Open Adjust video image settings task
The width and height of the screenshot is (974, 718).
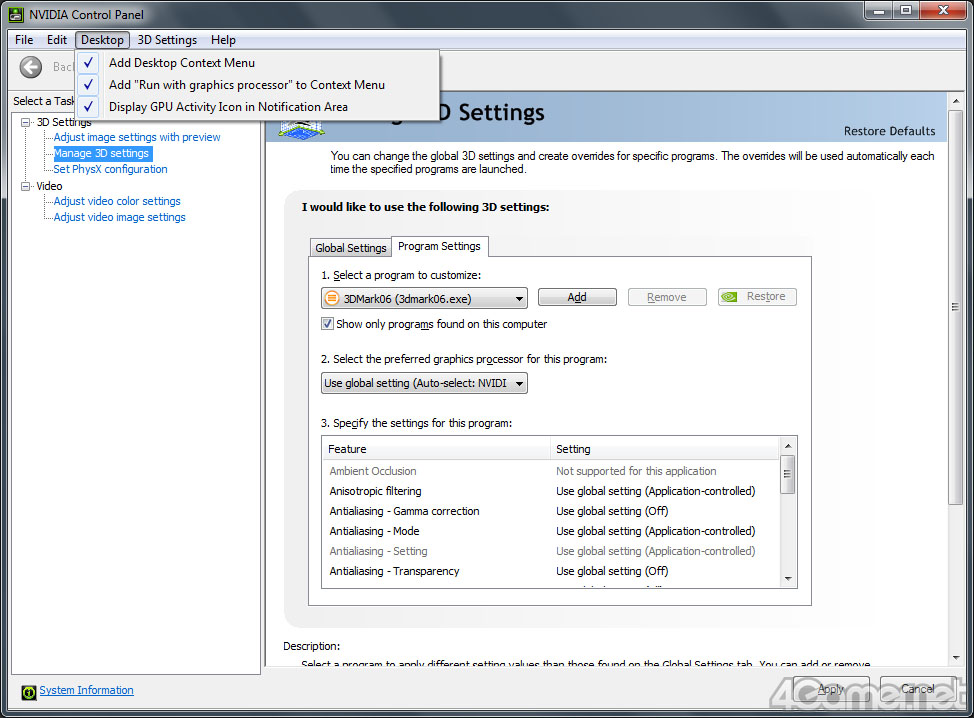[x=119, y=217]
